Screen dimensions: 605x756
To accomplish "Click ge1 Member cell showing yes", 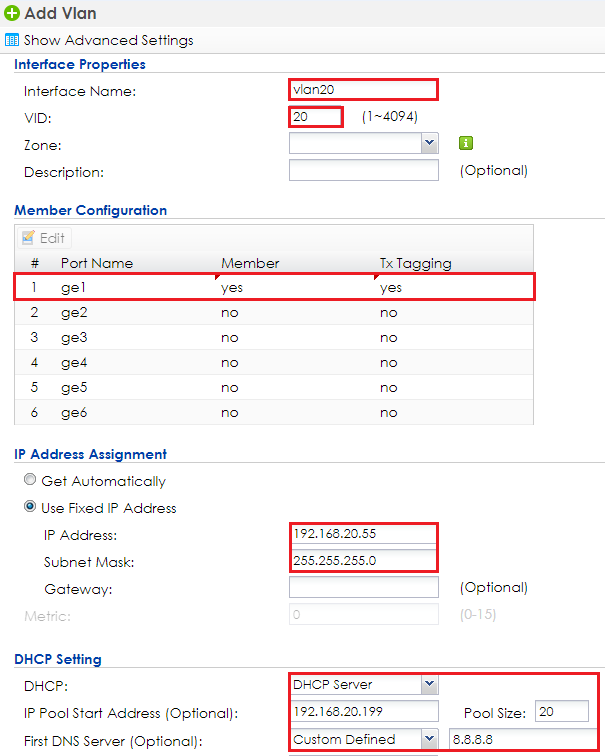I will coord(232,288).
